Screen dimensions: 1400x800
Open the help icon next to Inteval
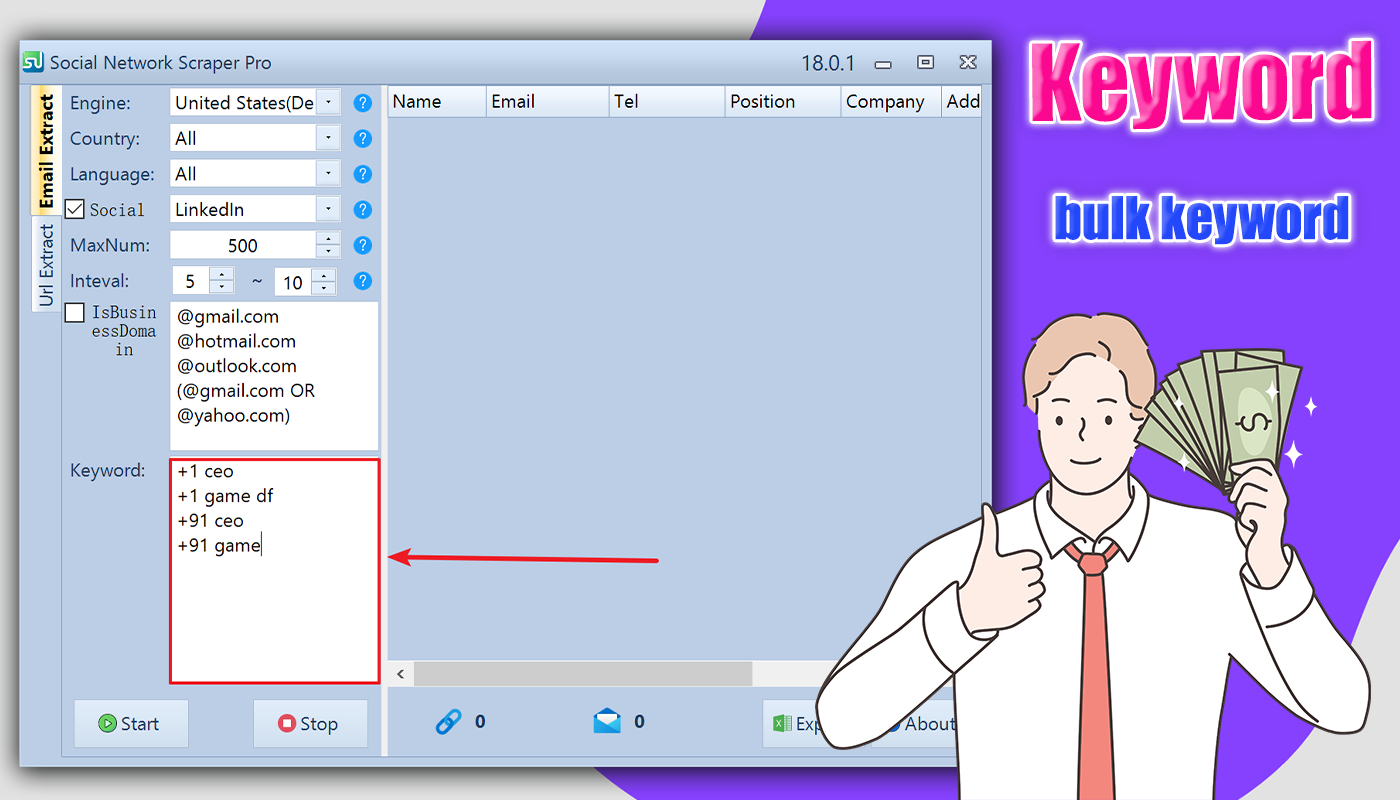363,281
